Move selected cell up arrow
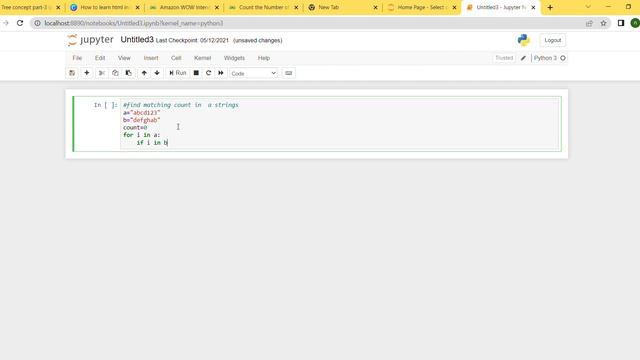 click(144, 73)
